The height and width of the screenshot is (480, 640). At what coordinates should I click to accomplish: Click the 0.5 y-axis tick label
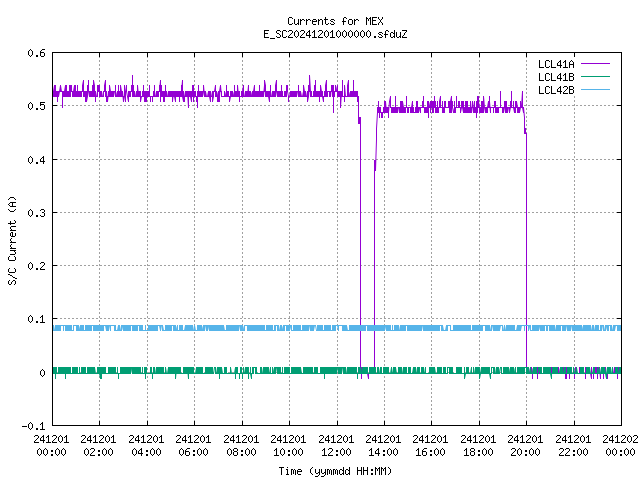click(x=36, y=106)
